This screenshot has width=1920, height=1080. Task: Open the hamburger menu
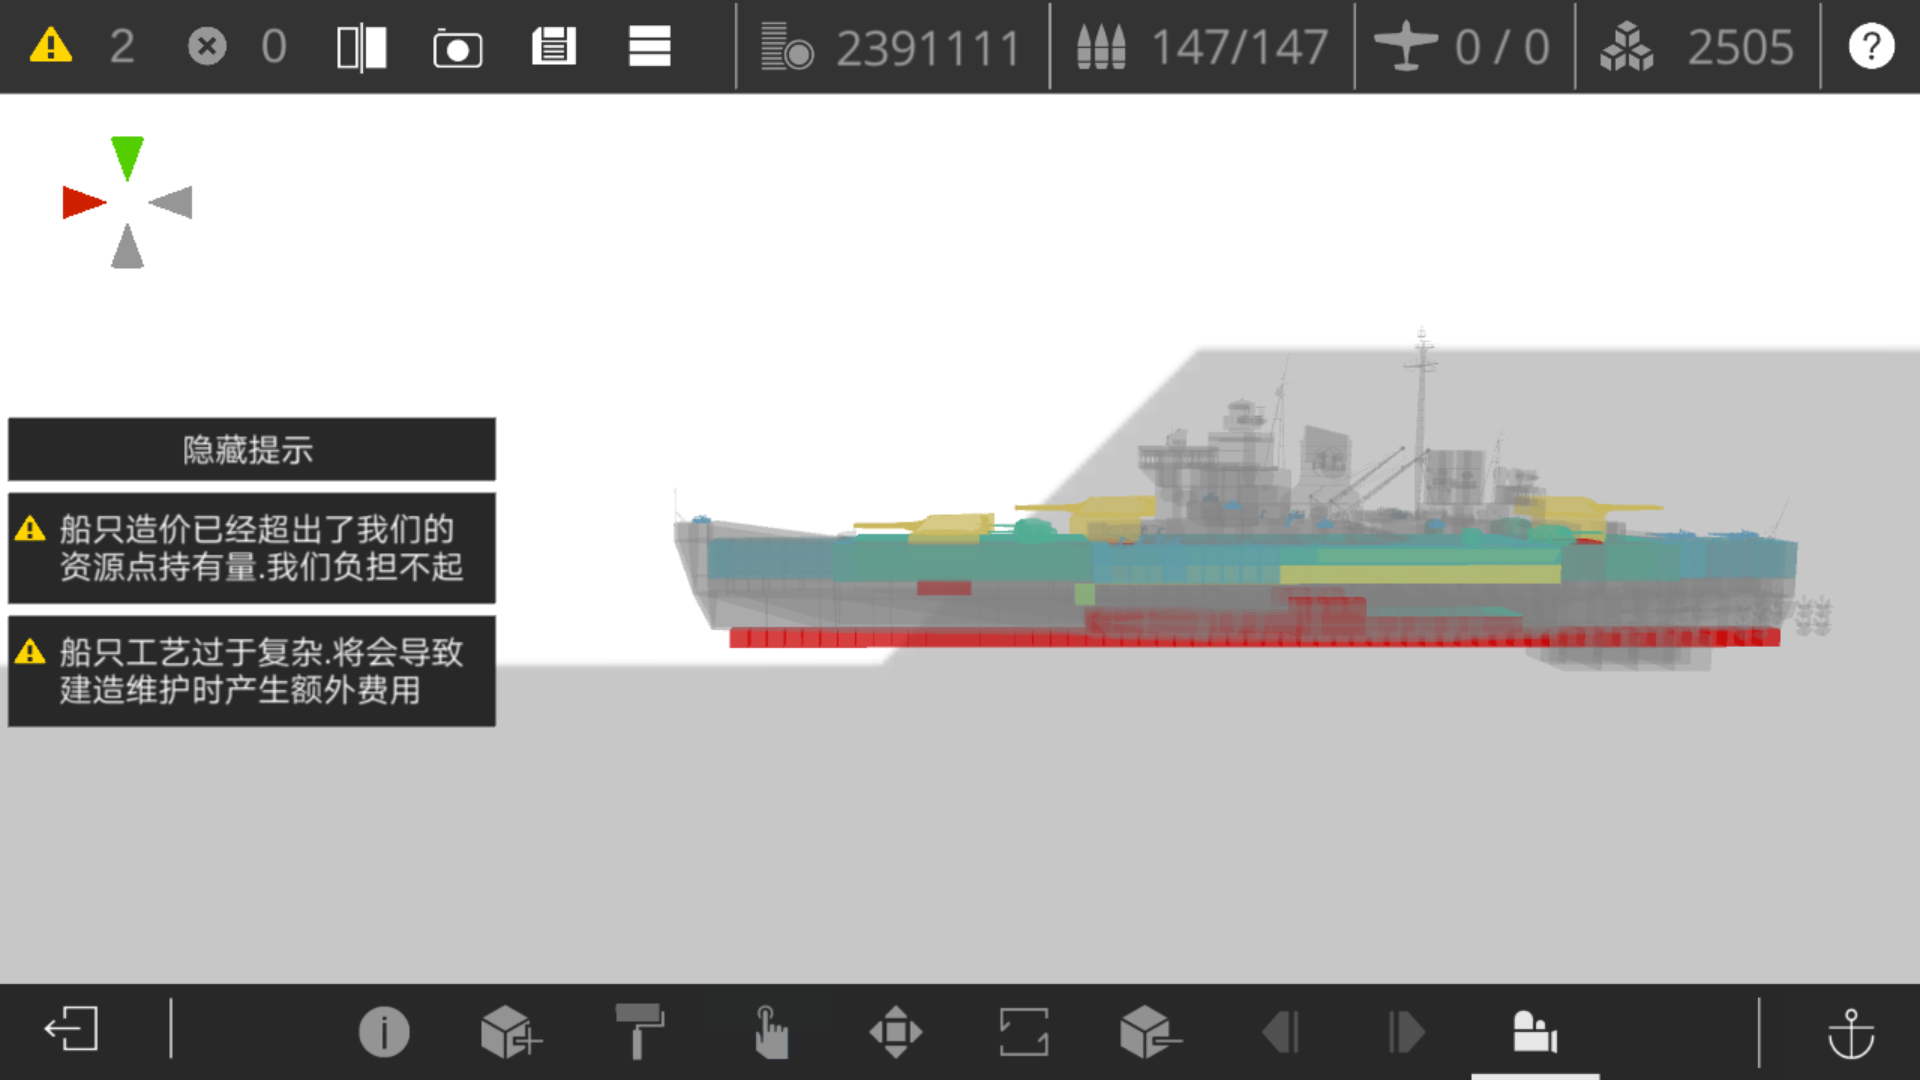(x=649, y=47)
